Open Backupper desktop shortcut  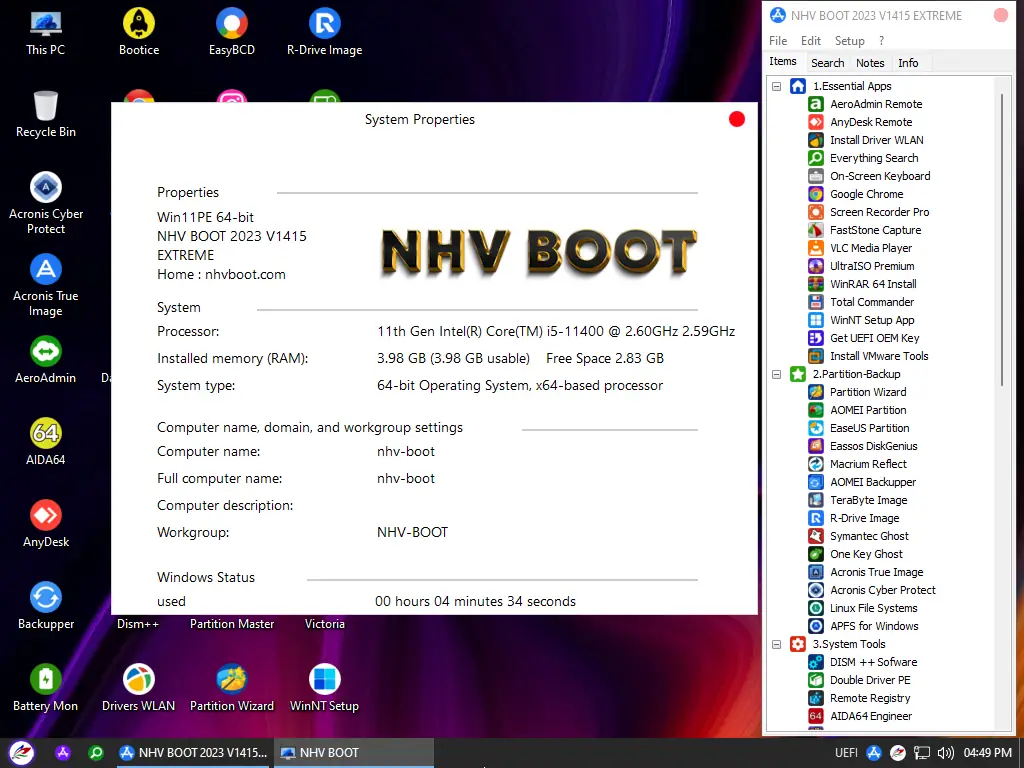46,606
